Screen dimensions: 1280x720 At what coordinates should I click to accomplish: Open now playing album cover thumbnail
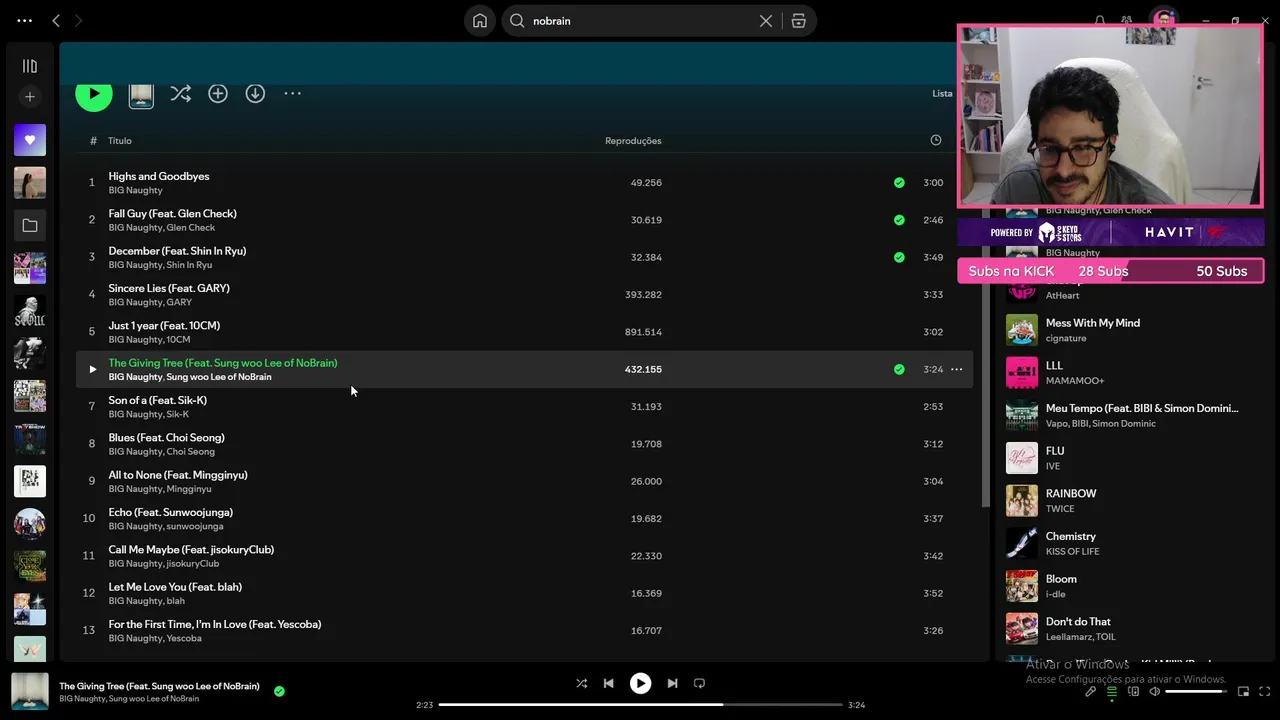(30, 691)
